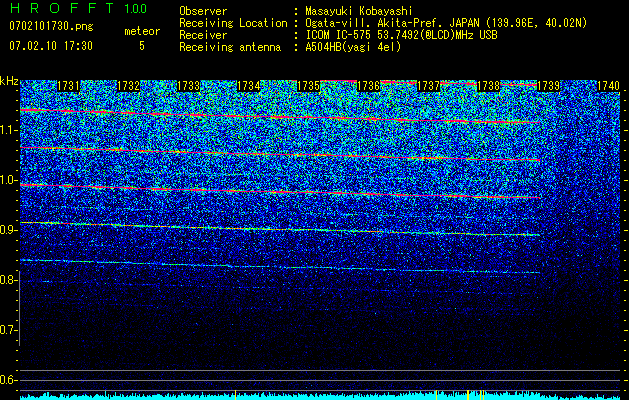Click the 1733 time marker

click(x=189, y=86)
